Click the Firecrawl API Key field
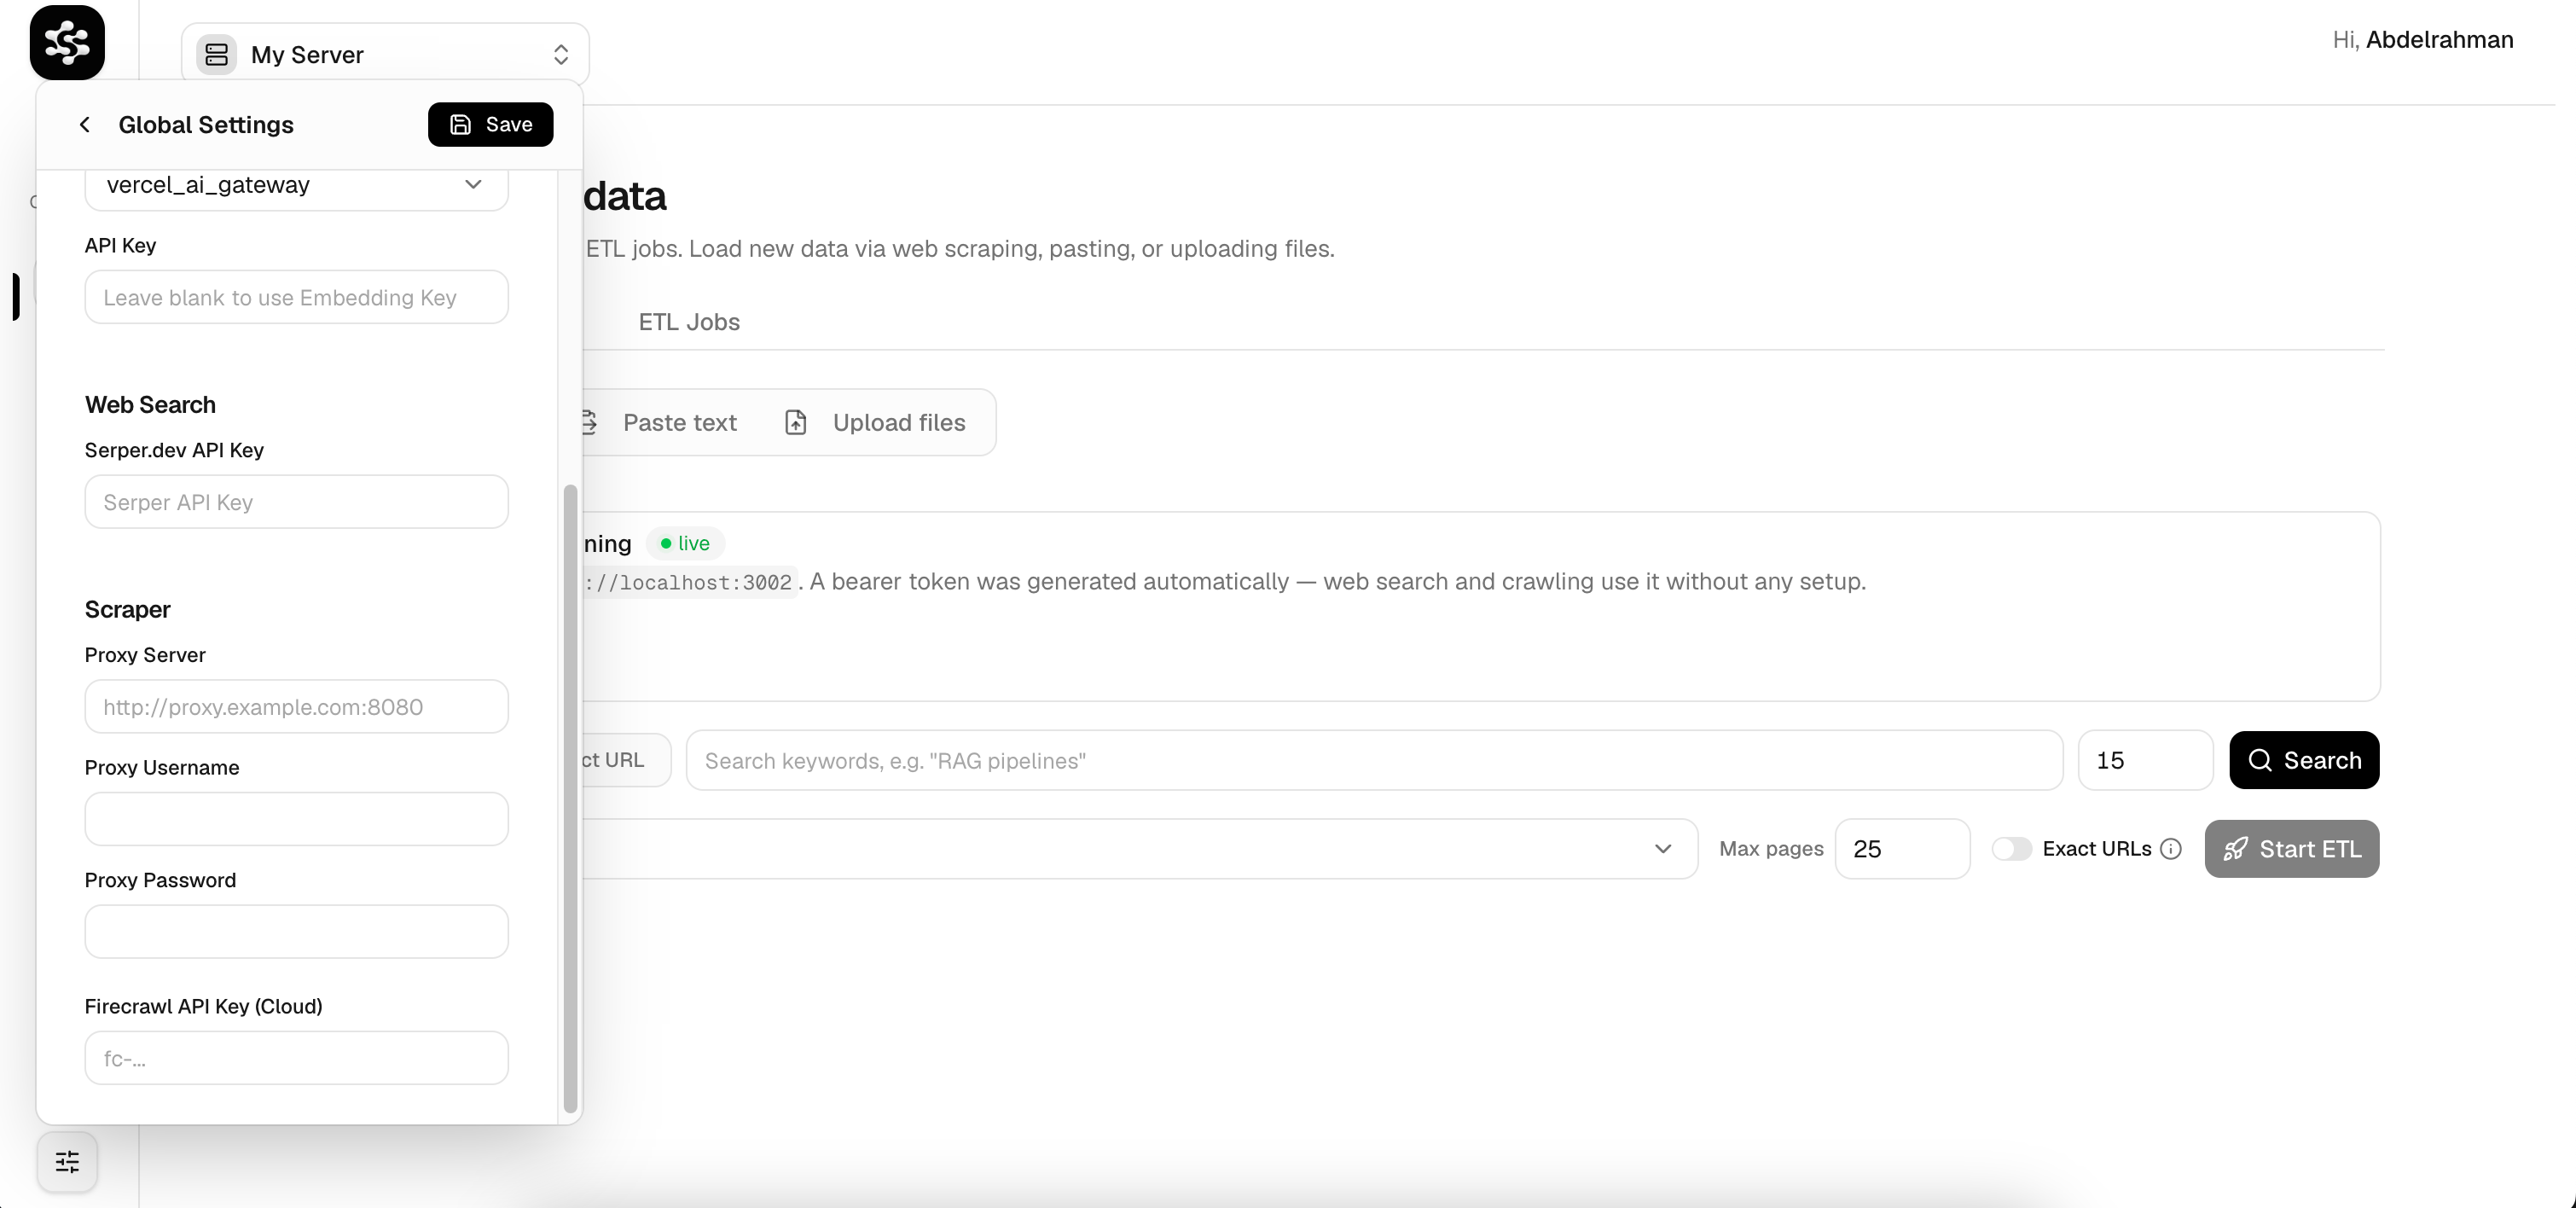Viewport: 2576px width, 1208px height. 297,1058
